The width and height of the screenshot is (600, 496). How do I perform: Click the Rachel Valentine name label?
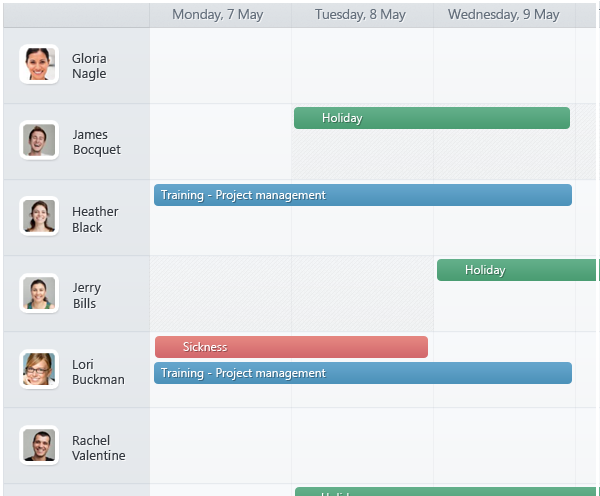coord(98,448)
